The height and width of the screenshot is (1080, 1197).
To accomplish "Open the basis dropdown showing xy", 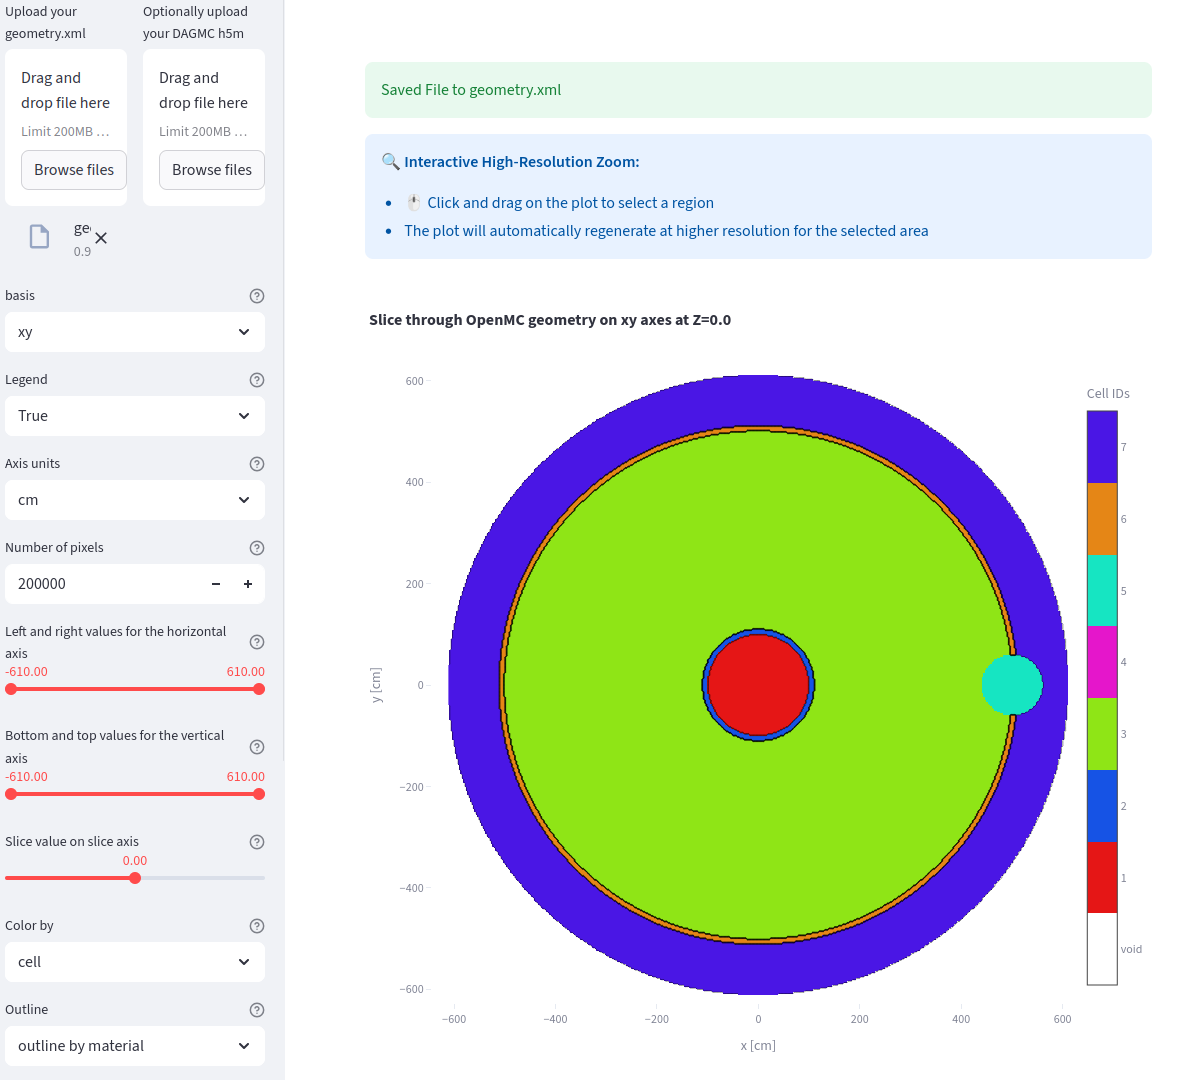I will 135,332.
